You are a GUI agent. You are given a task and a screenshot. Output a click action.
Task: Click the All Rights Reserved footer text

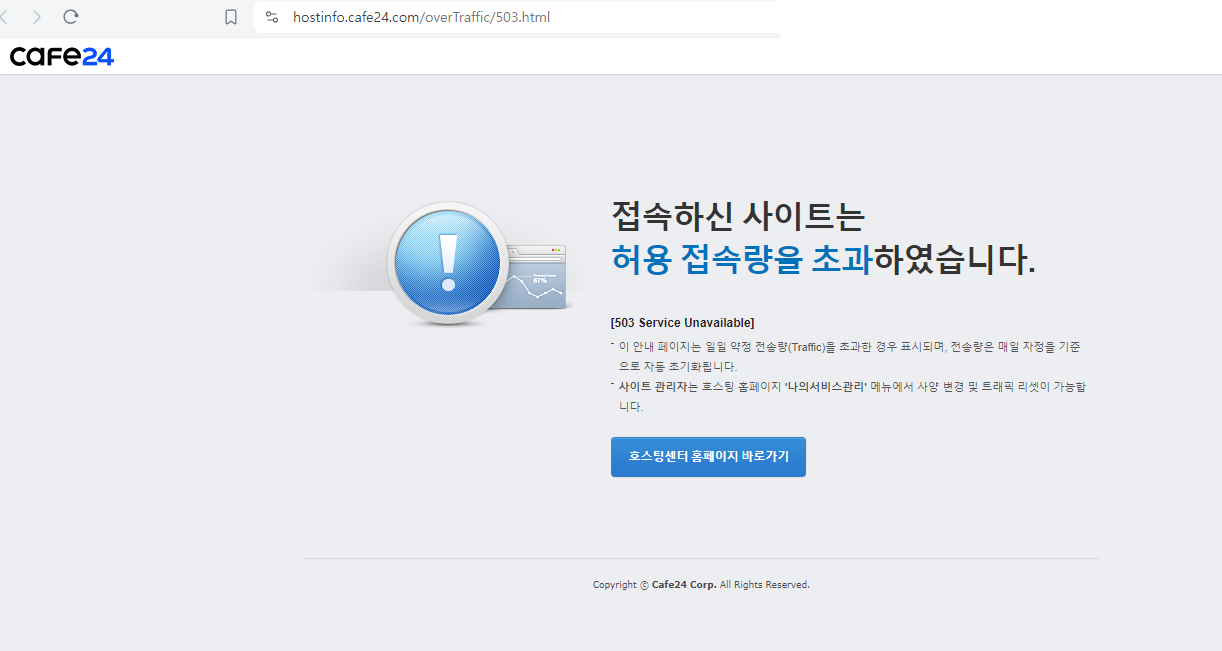click(764, 585)
